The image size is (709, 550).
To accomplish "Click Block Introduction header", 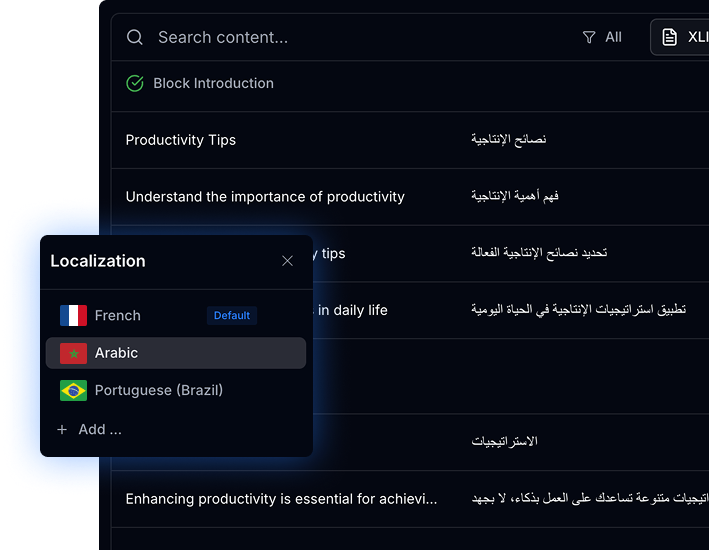I will pos(213,84).
